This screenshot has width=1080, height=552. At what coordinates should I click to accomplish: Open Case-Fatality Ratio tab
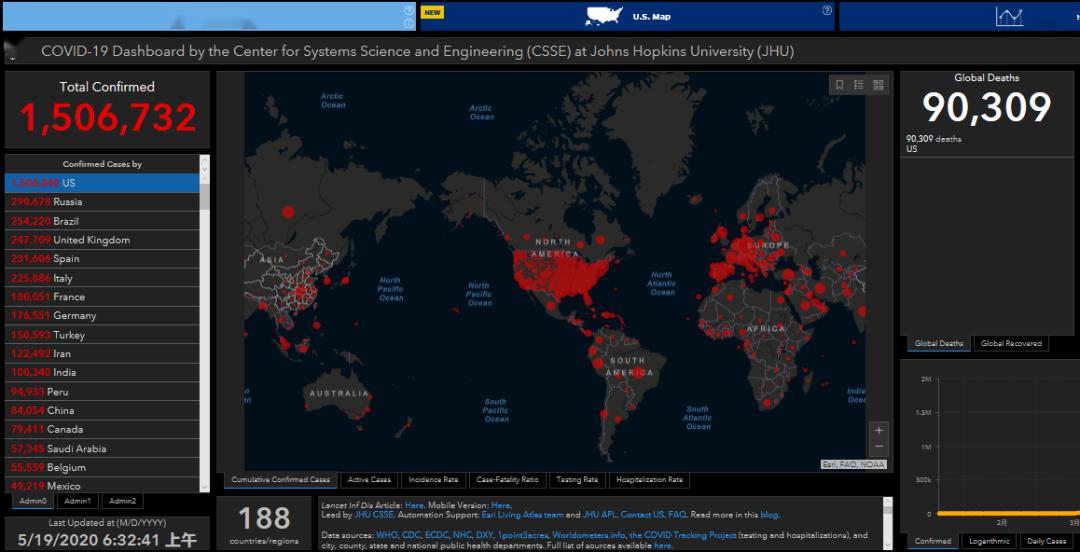pyautogui.click(x=507, y=480)
